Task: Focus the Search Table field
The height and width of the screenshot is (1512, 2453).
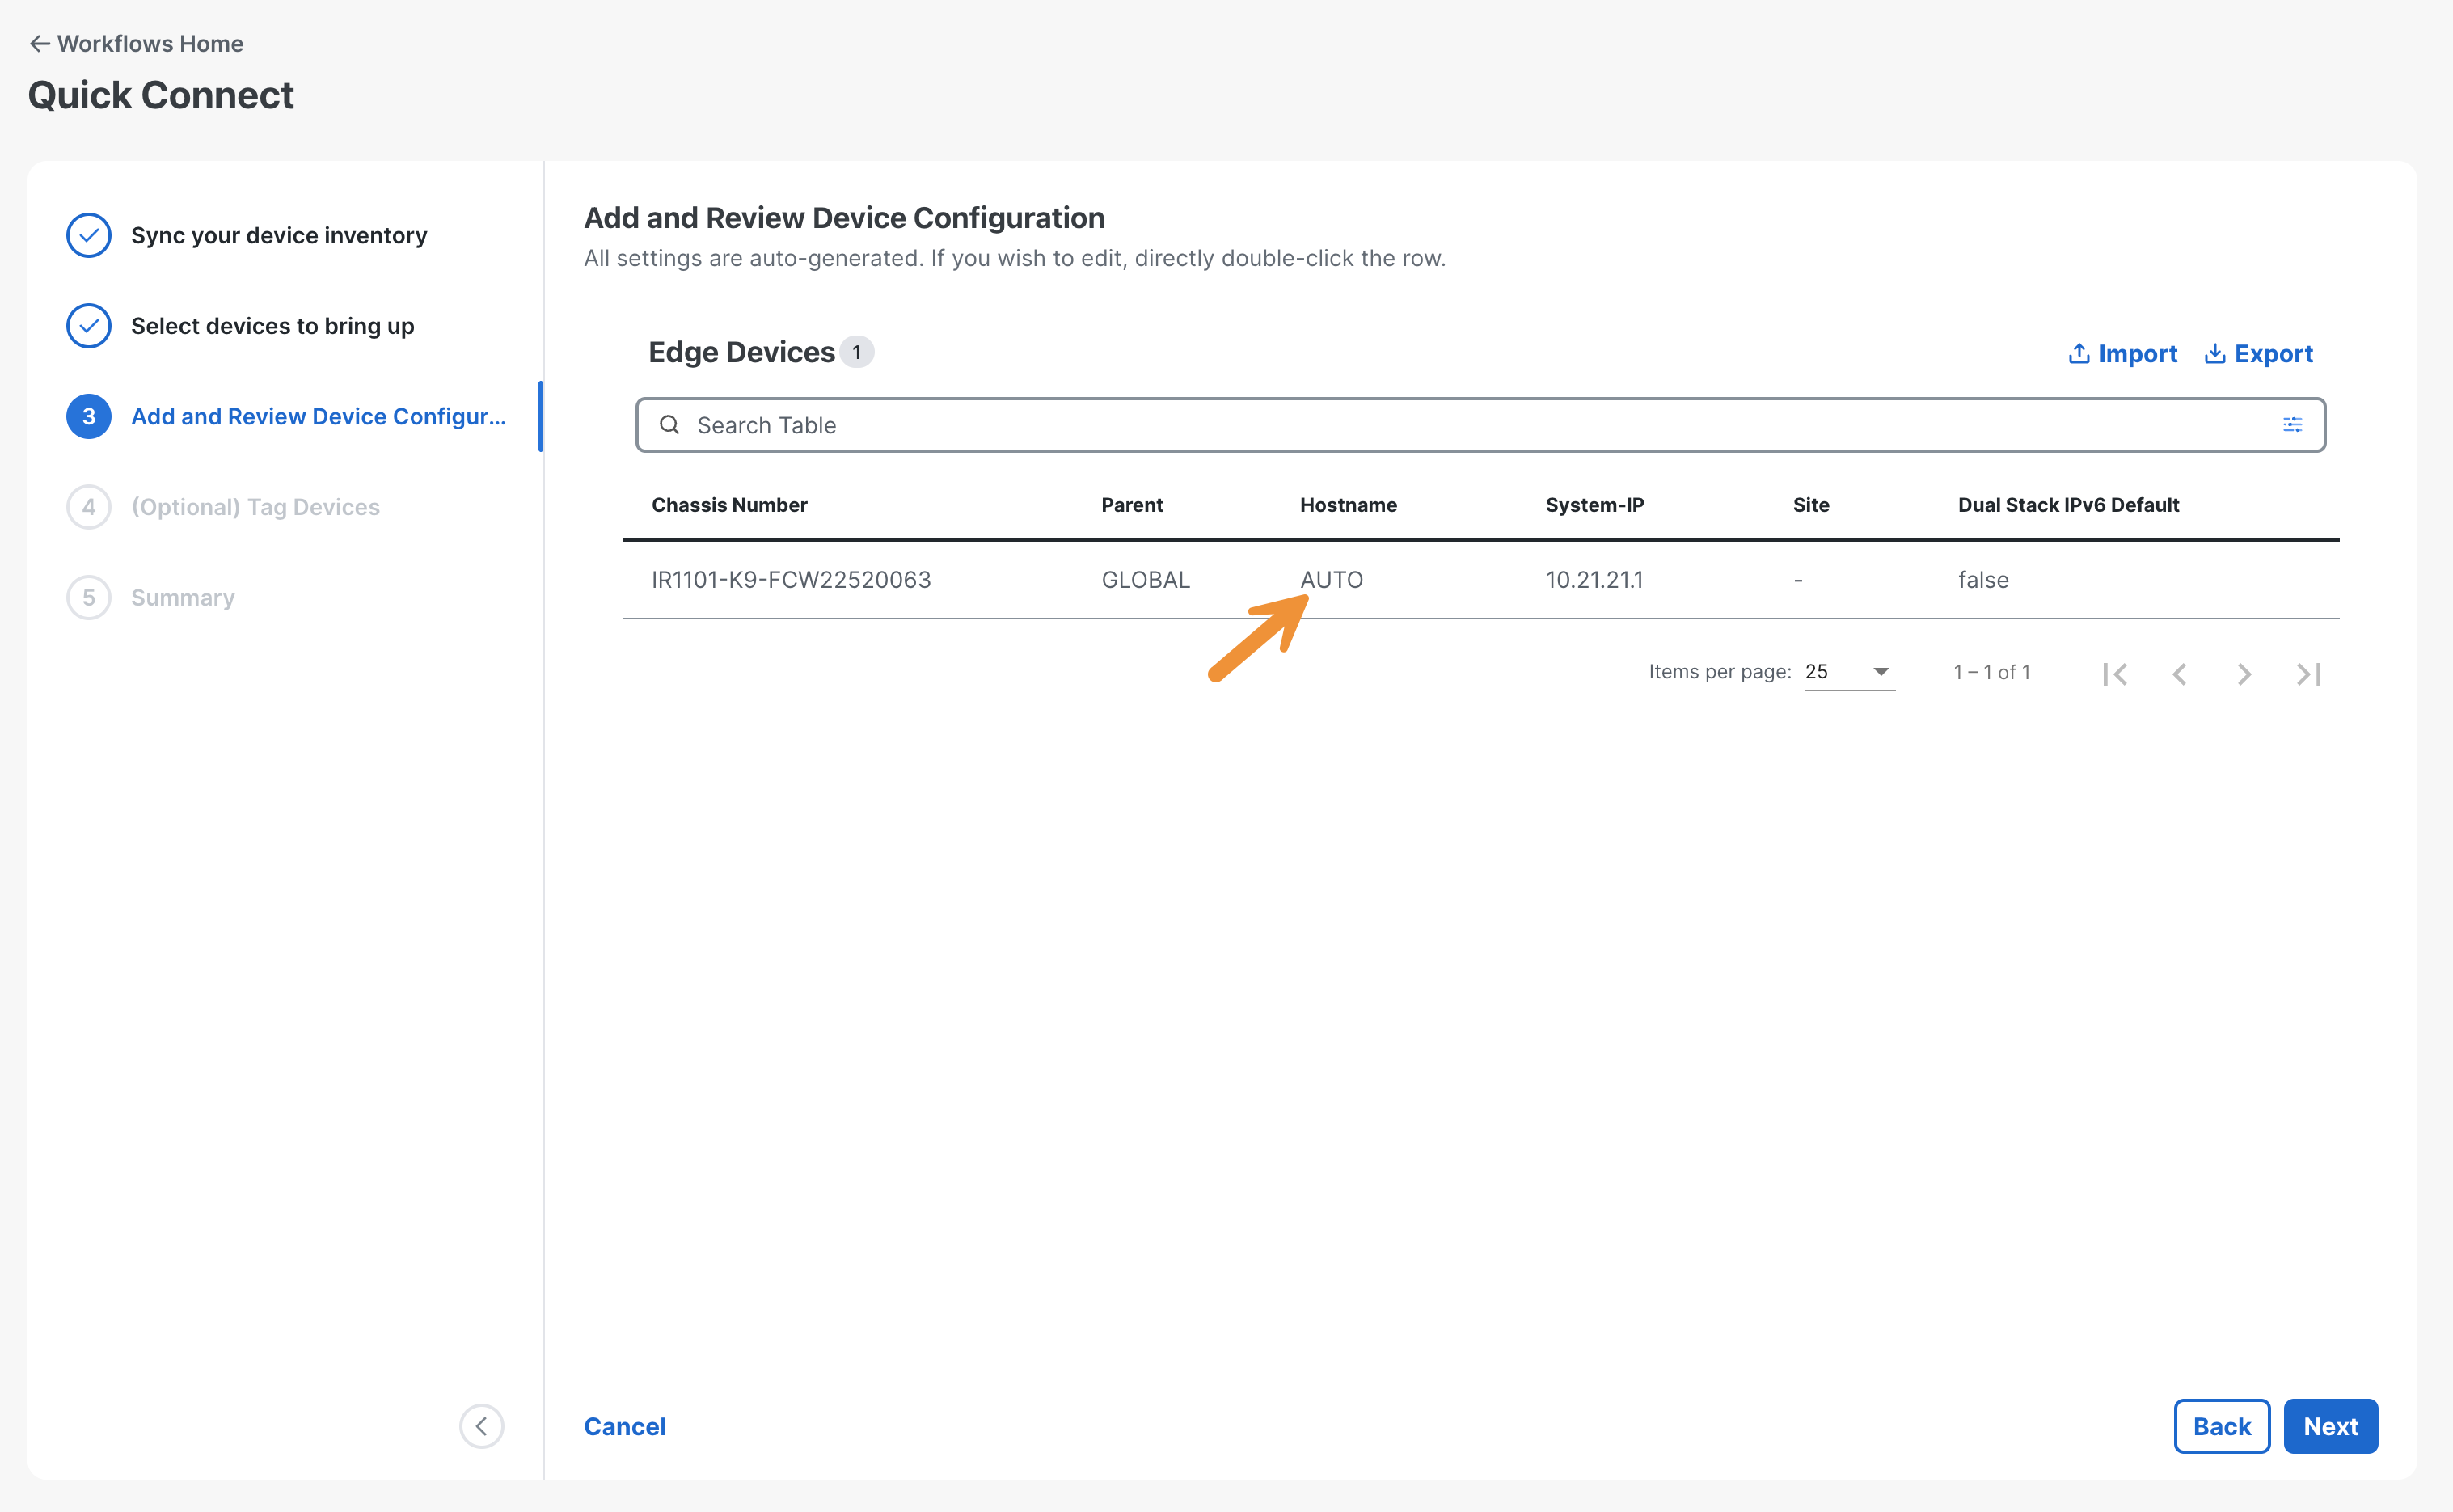Action: pos(1480,425)
